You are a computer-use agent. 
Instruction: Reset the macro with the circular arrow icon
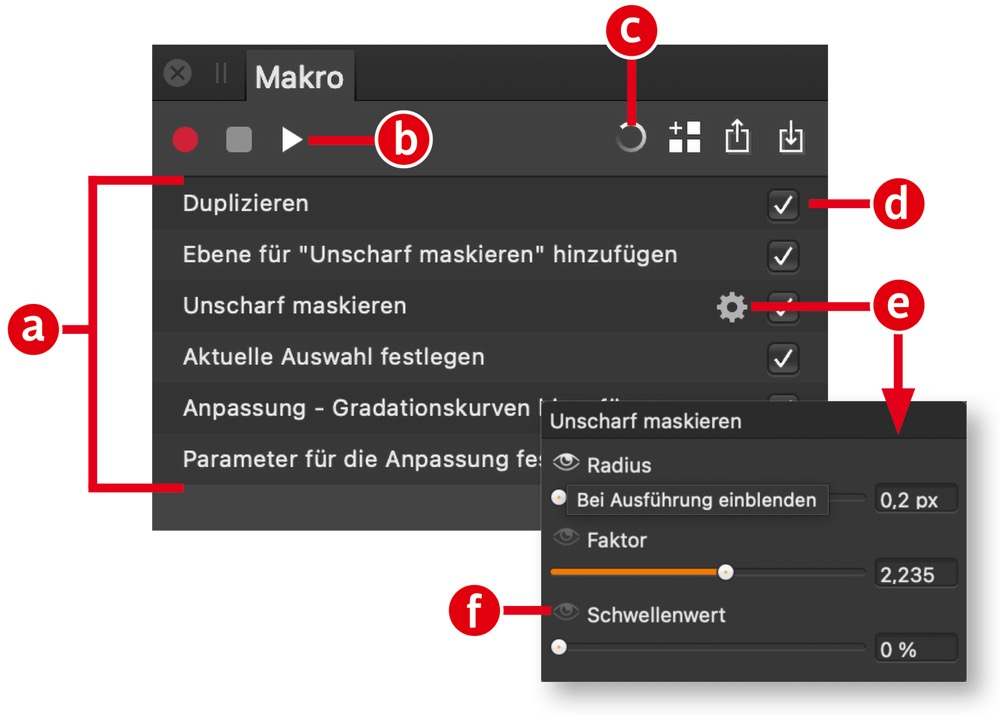click(x=631, y=137)
